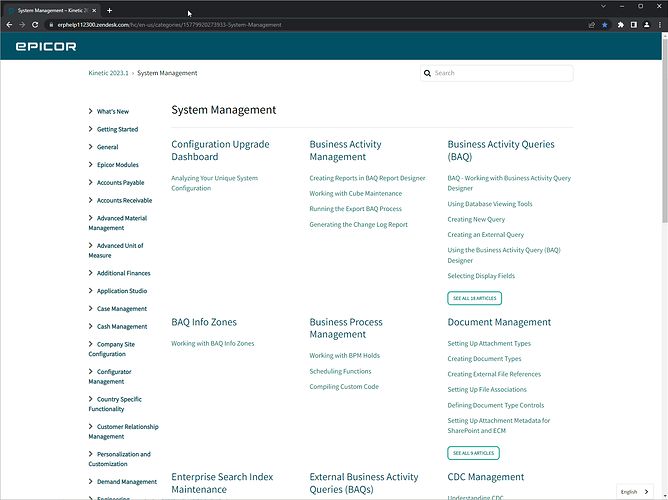Click the page vertical scrollbar thumb

(x=665, y=130)
